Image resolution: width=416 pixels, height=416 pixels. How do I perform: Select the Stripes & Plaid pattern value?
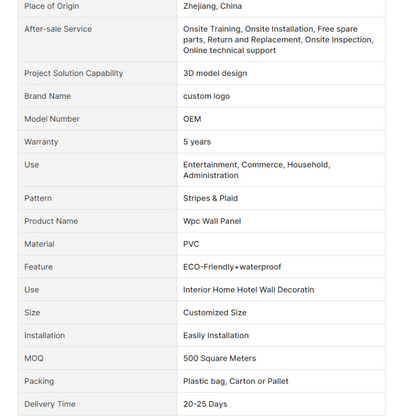tap(210, 198)
